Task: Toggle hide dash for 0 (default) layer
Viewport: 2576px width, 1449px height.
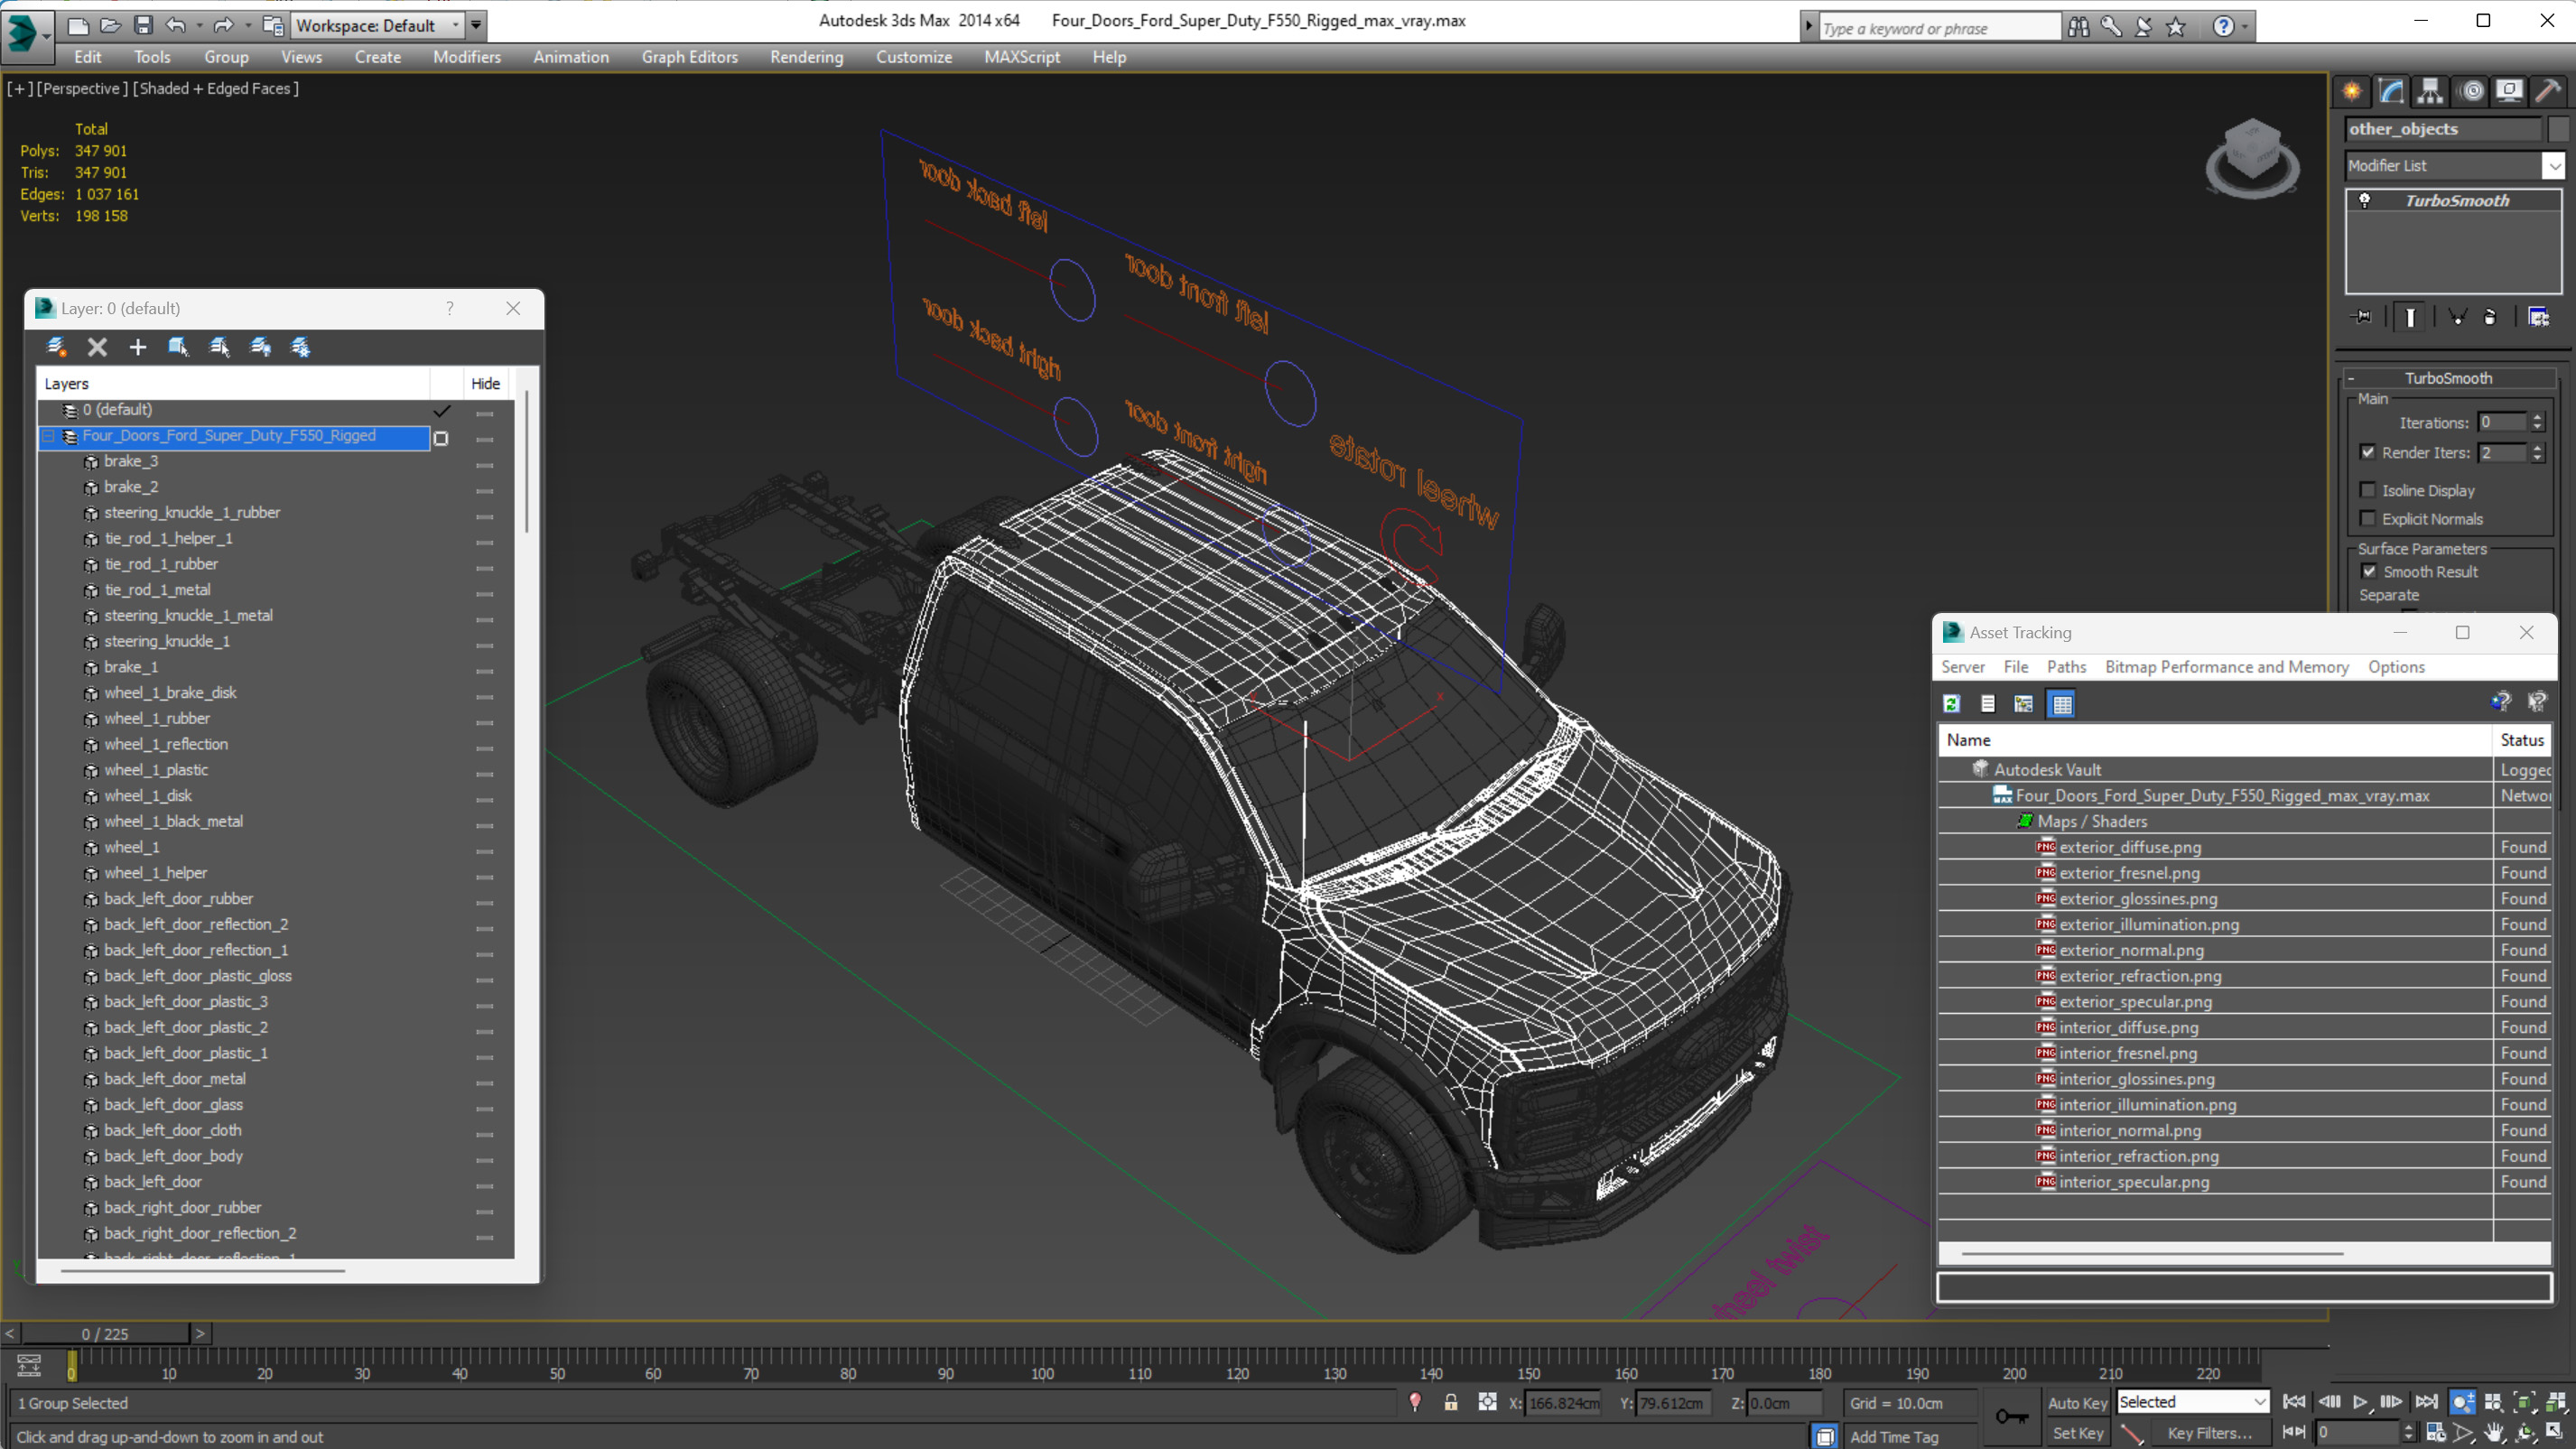Action: 485,413
